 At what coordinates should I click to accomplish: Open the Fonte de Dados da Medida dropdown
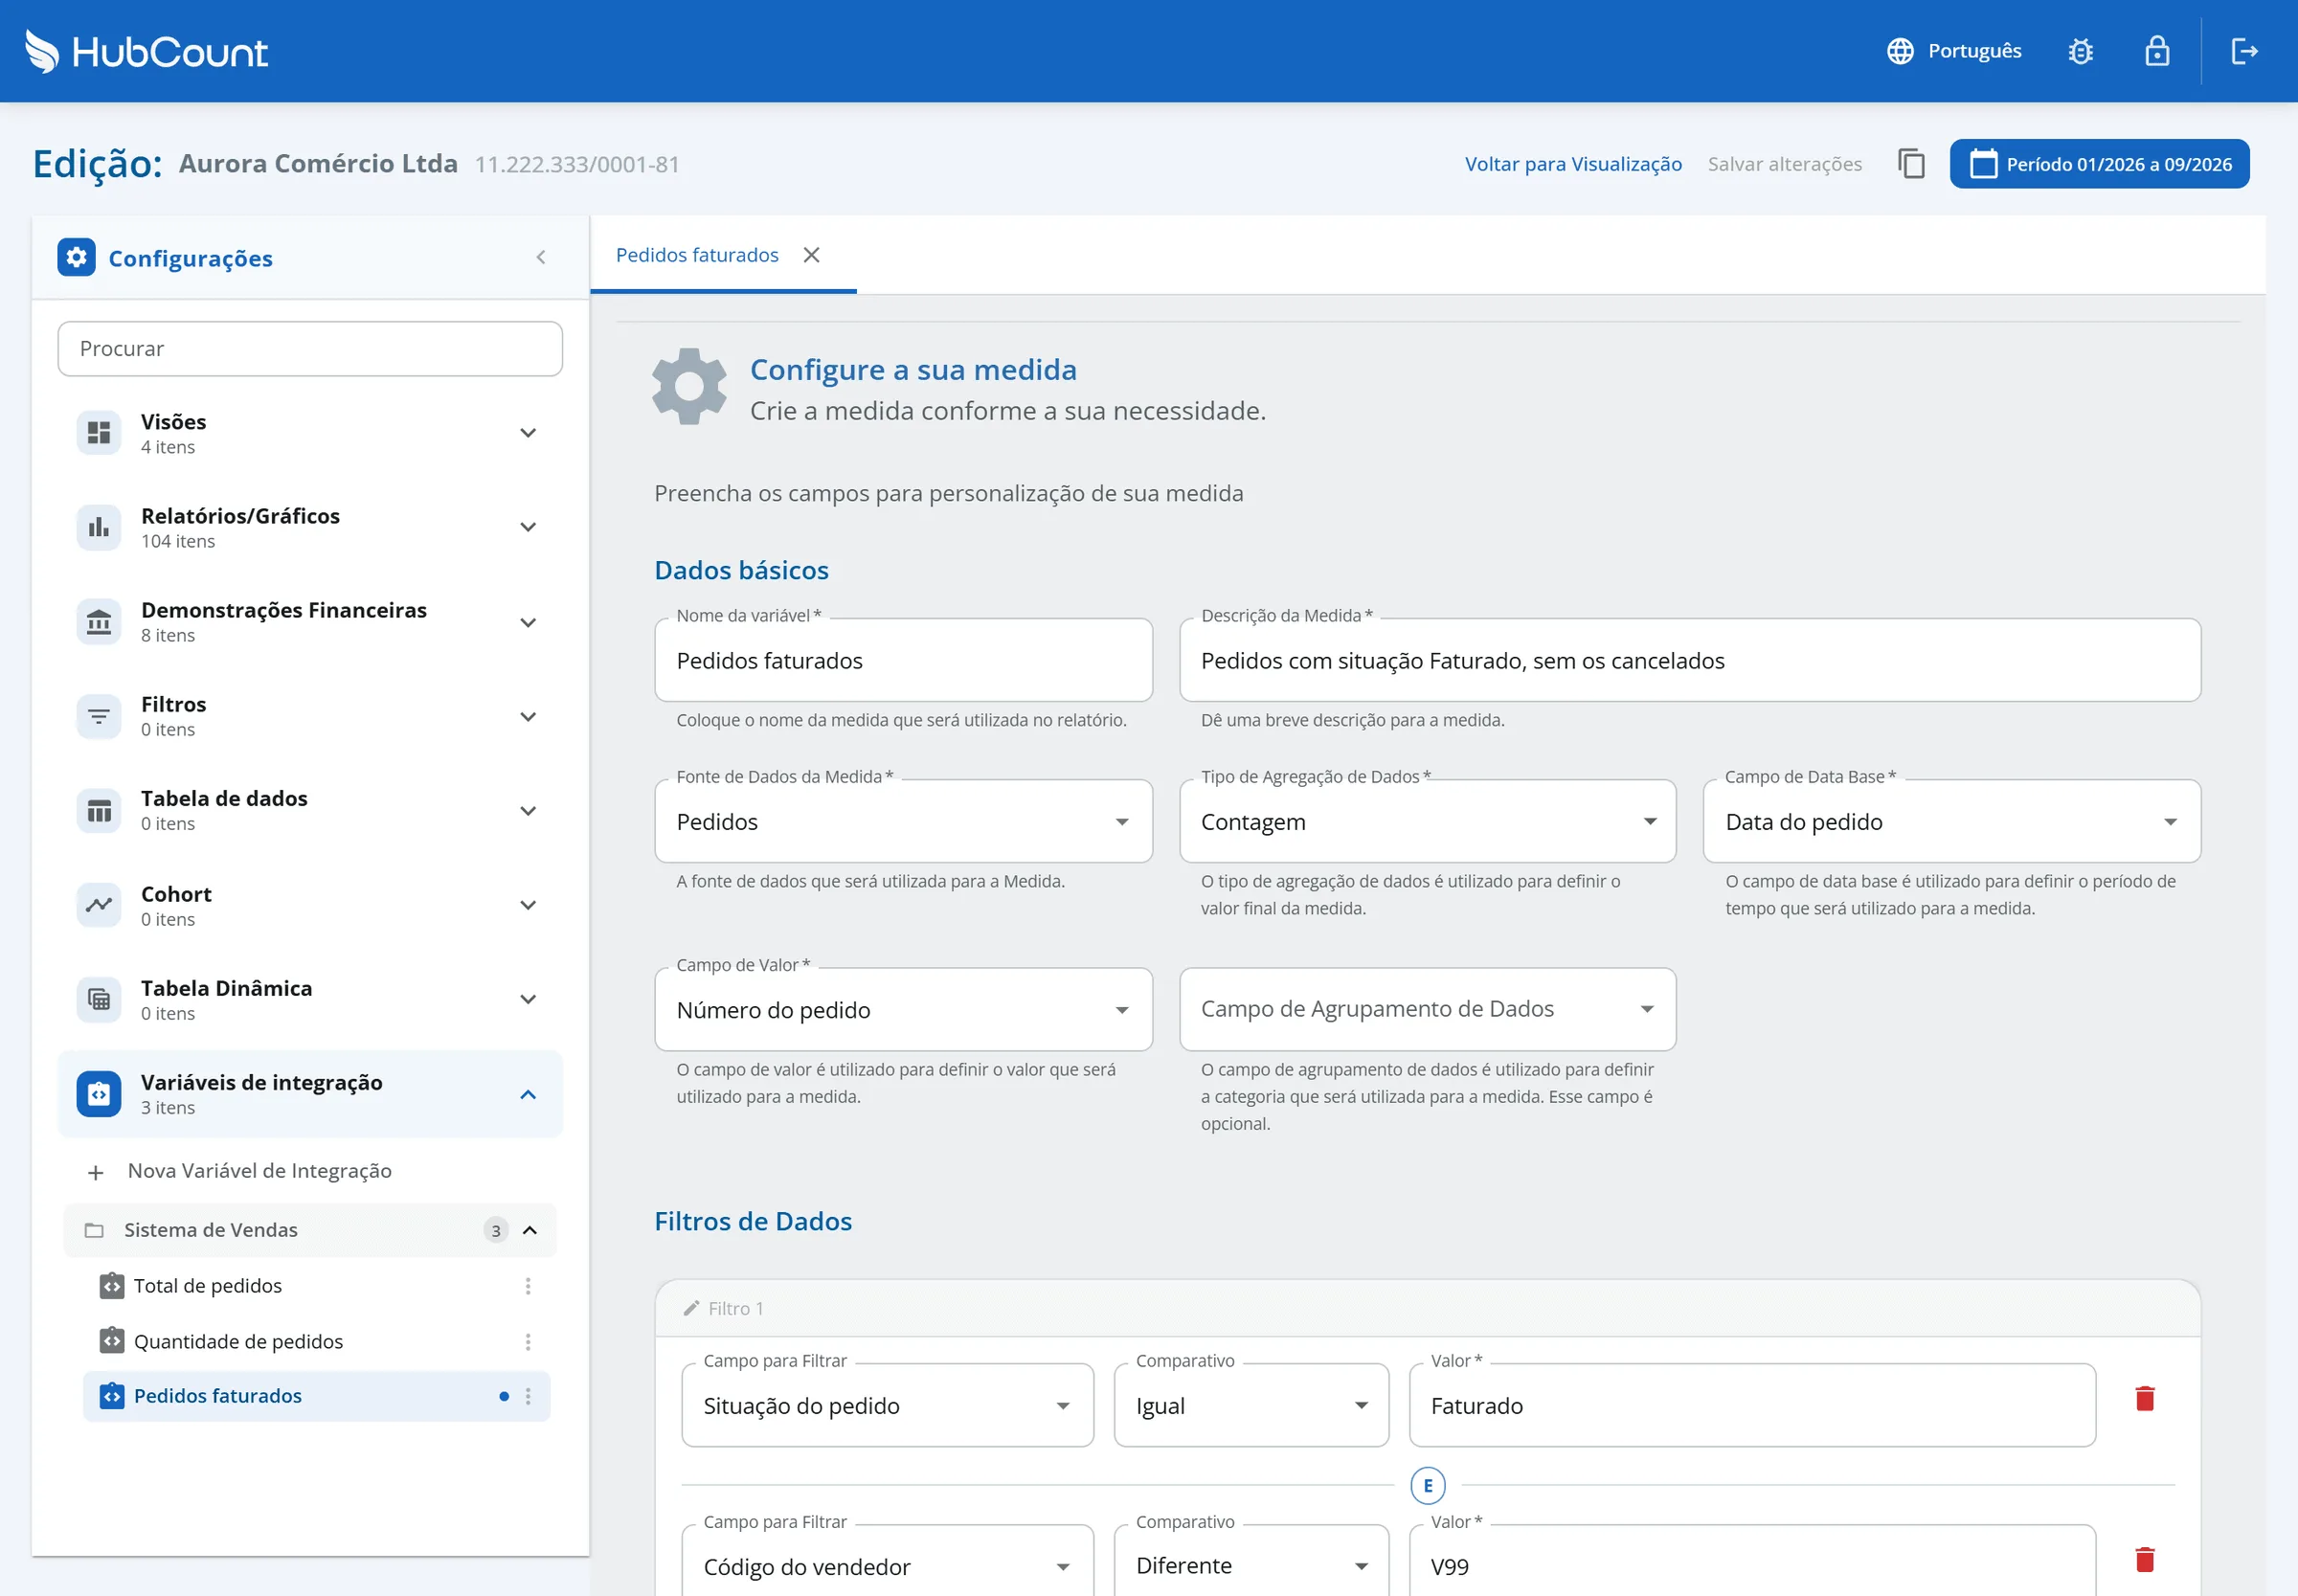(x=903, y=822)
